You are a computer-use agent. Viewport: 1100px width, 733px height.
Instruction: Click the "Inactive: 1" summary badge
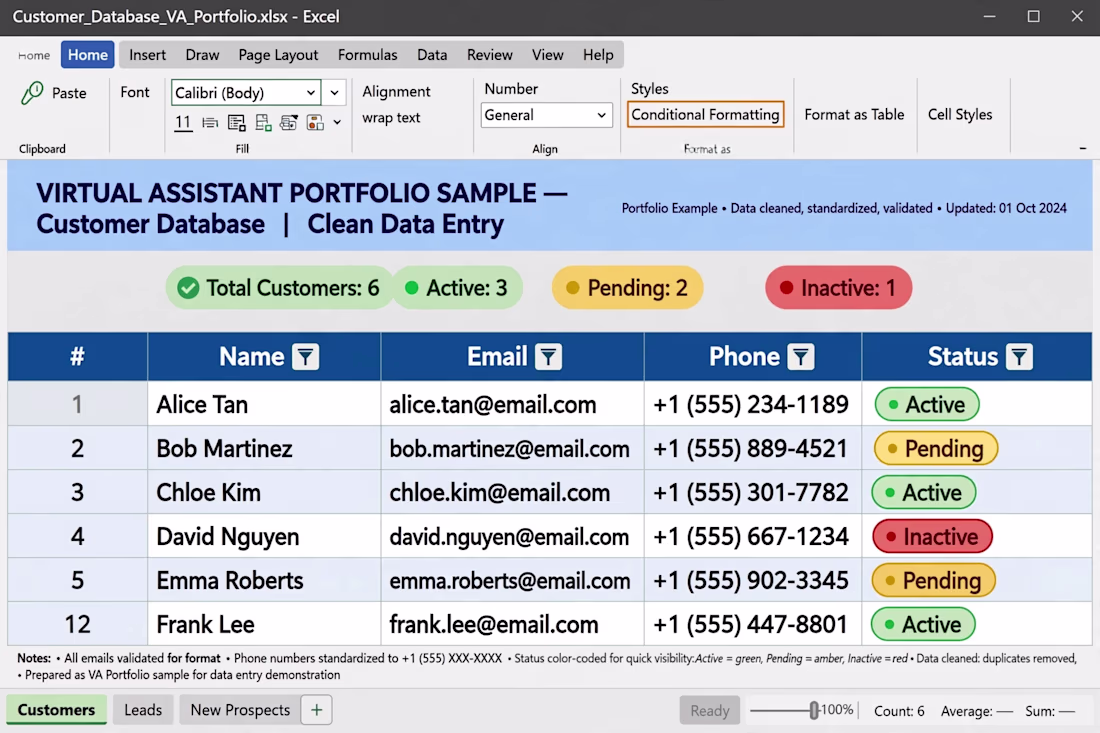coord(838,288)
